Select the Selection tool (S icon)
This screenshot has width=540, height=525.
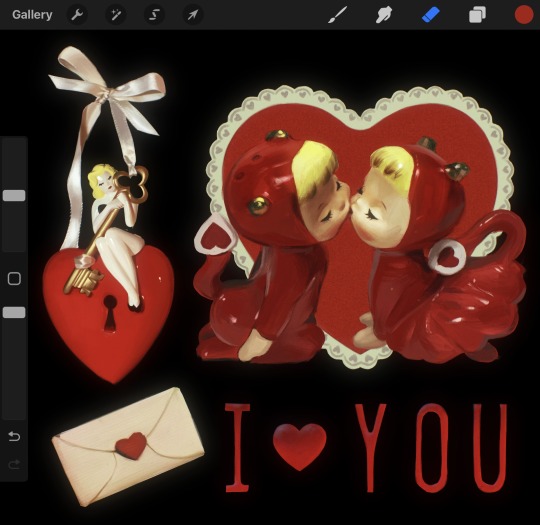click(154, 15)
